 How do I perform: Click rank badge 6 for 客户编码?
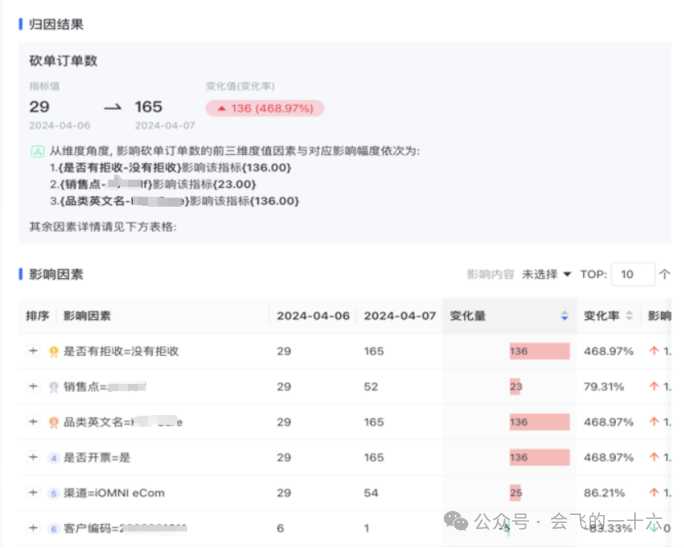(54, 528)
